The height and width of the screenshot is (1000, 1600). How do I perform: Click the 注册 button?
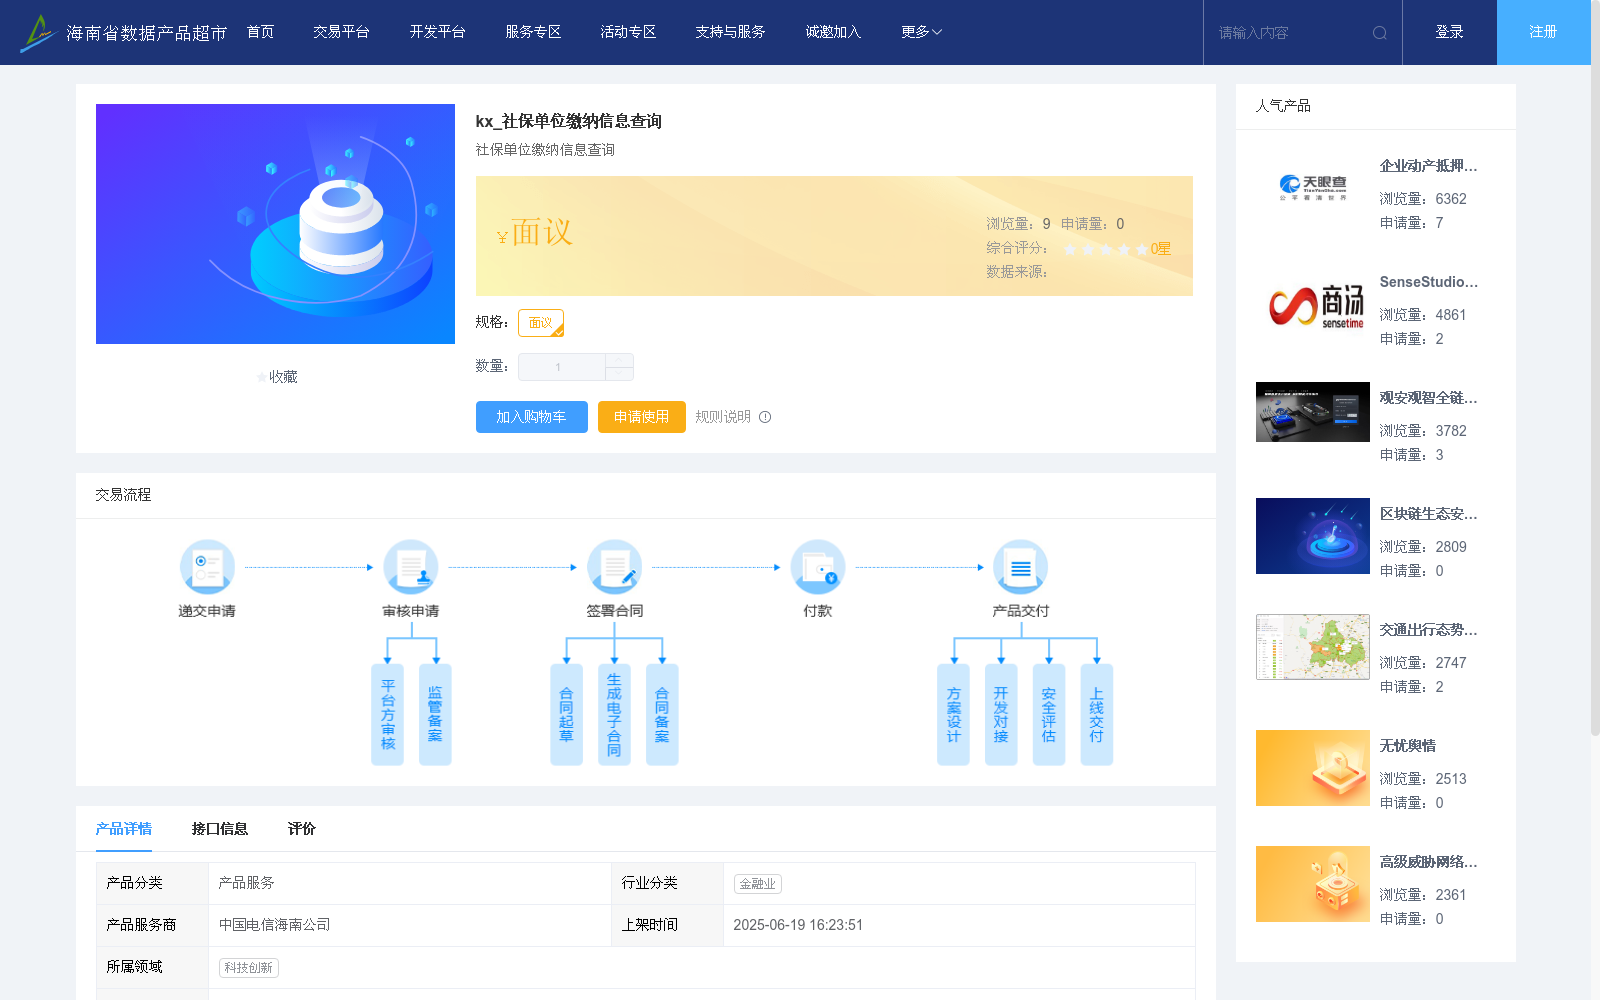tap(1544, 32)
